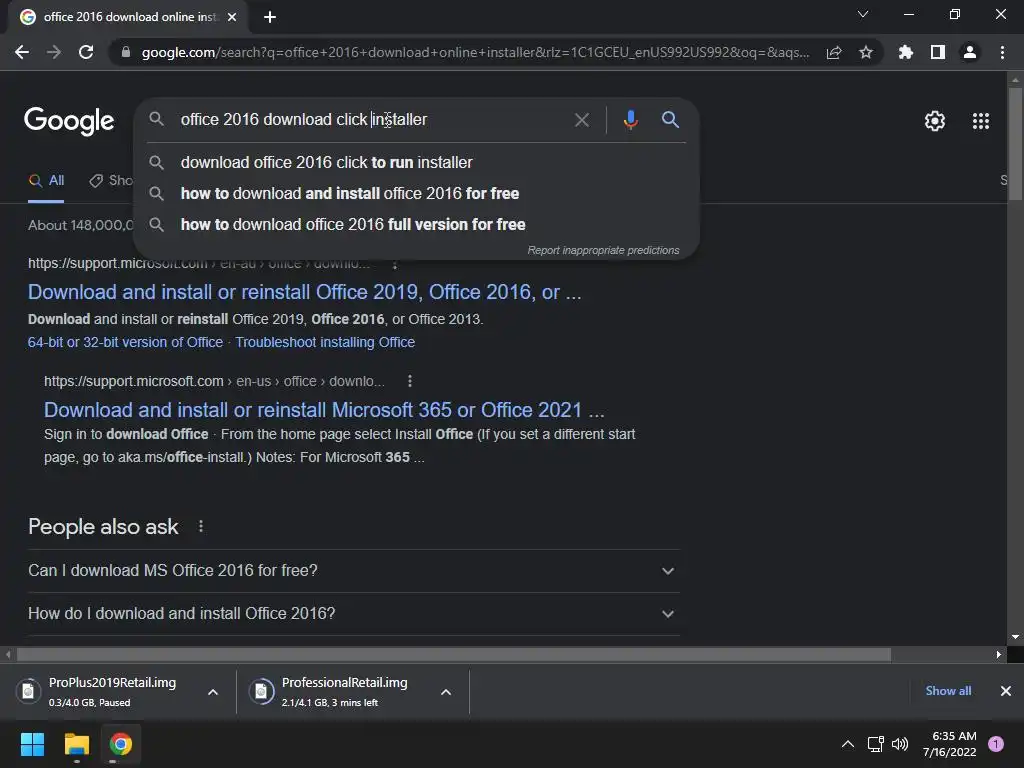Image resolution: width=1024 pixels, height=768 pixels.
Task: Open the Google apps grid
Action: pos(981,121)
